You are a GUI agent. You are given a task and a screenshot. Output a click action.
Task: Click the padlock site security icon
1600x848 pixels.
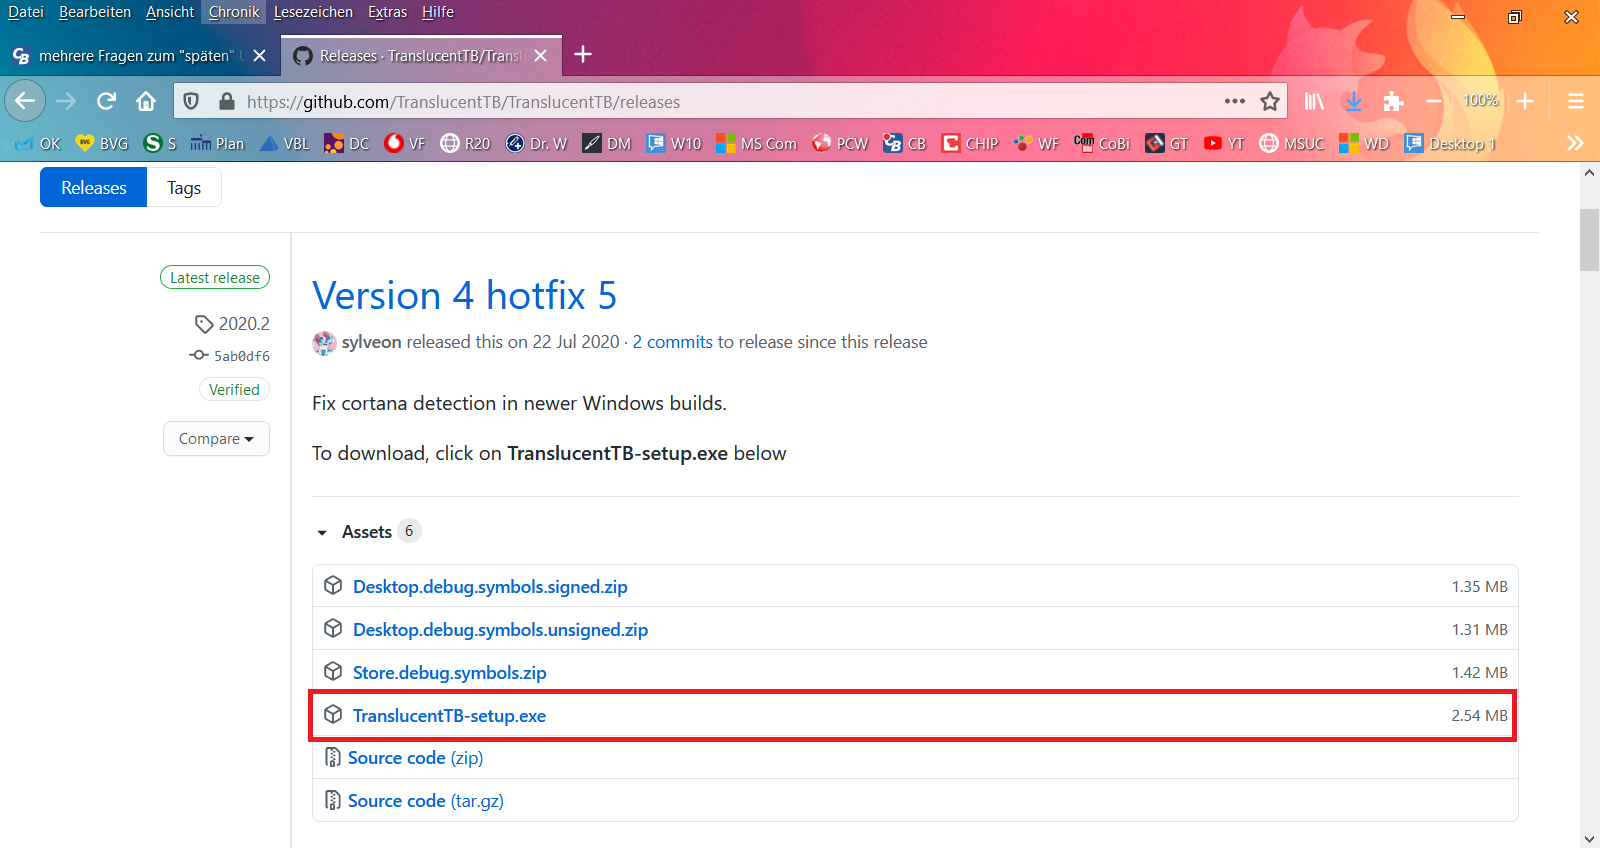coord(227,101)
